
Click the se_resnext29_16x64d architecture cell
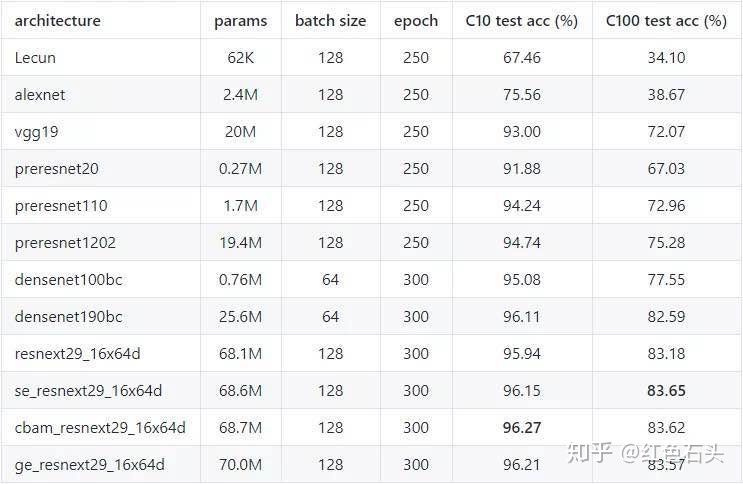point(88,390)
